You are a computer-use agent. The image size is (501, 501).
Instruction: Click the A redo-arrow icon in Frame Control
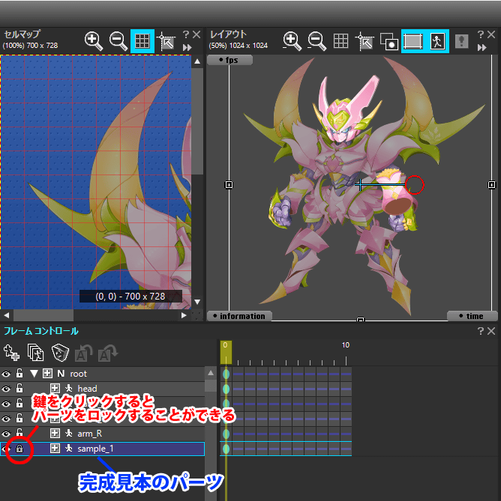pyautogui.click(x=107, y=353)
